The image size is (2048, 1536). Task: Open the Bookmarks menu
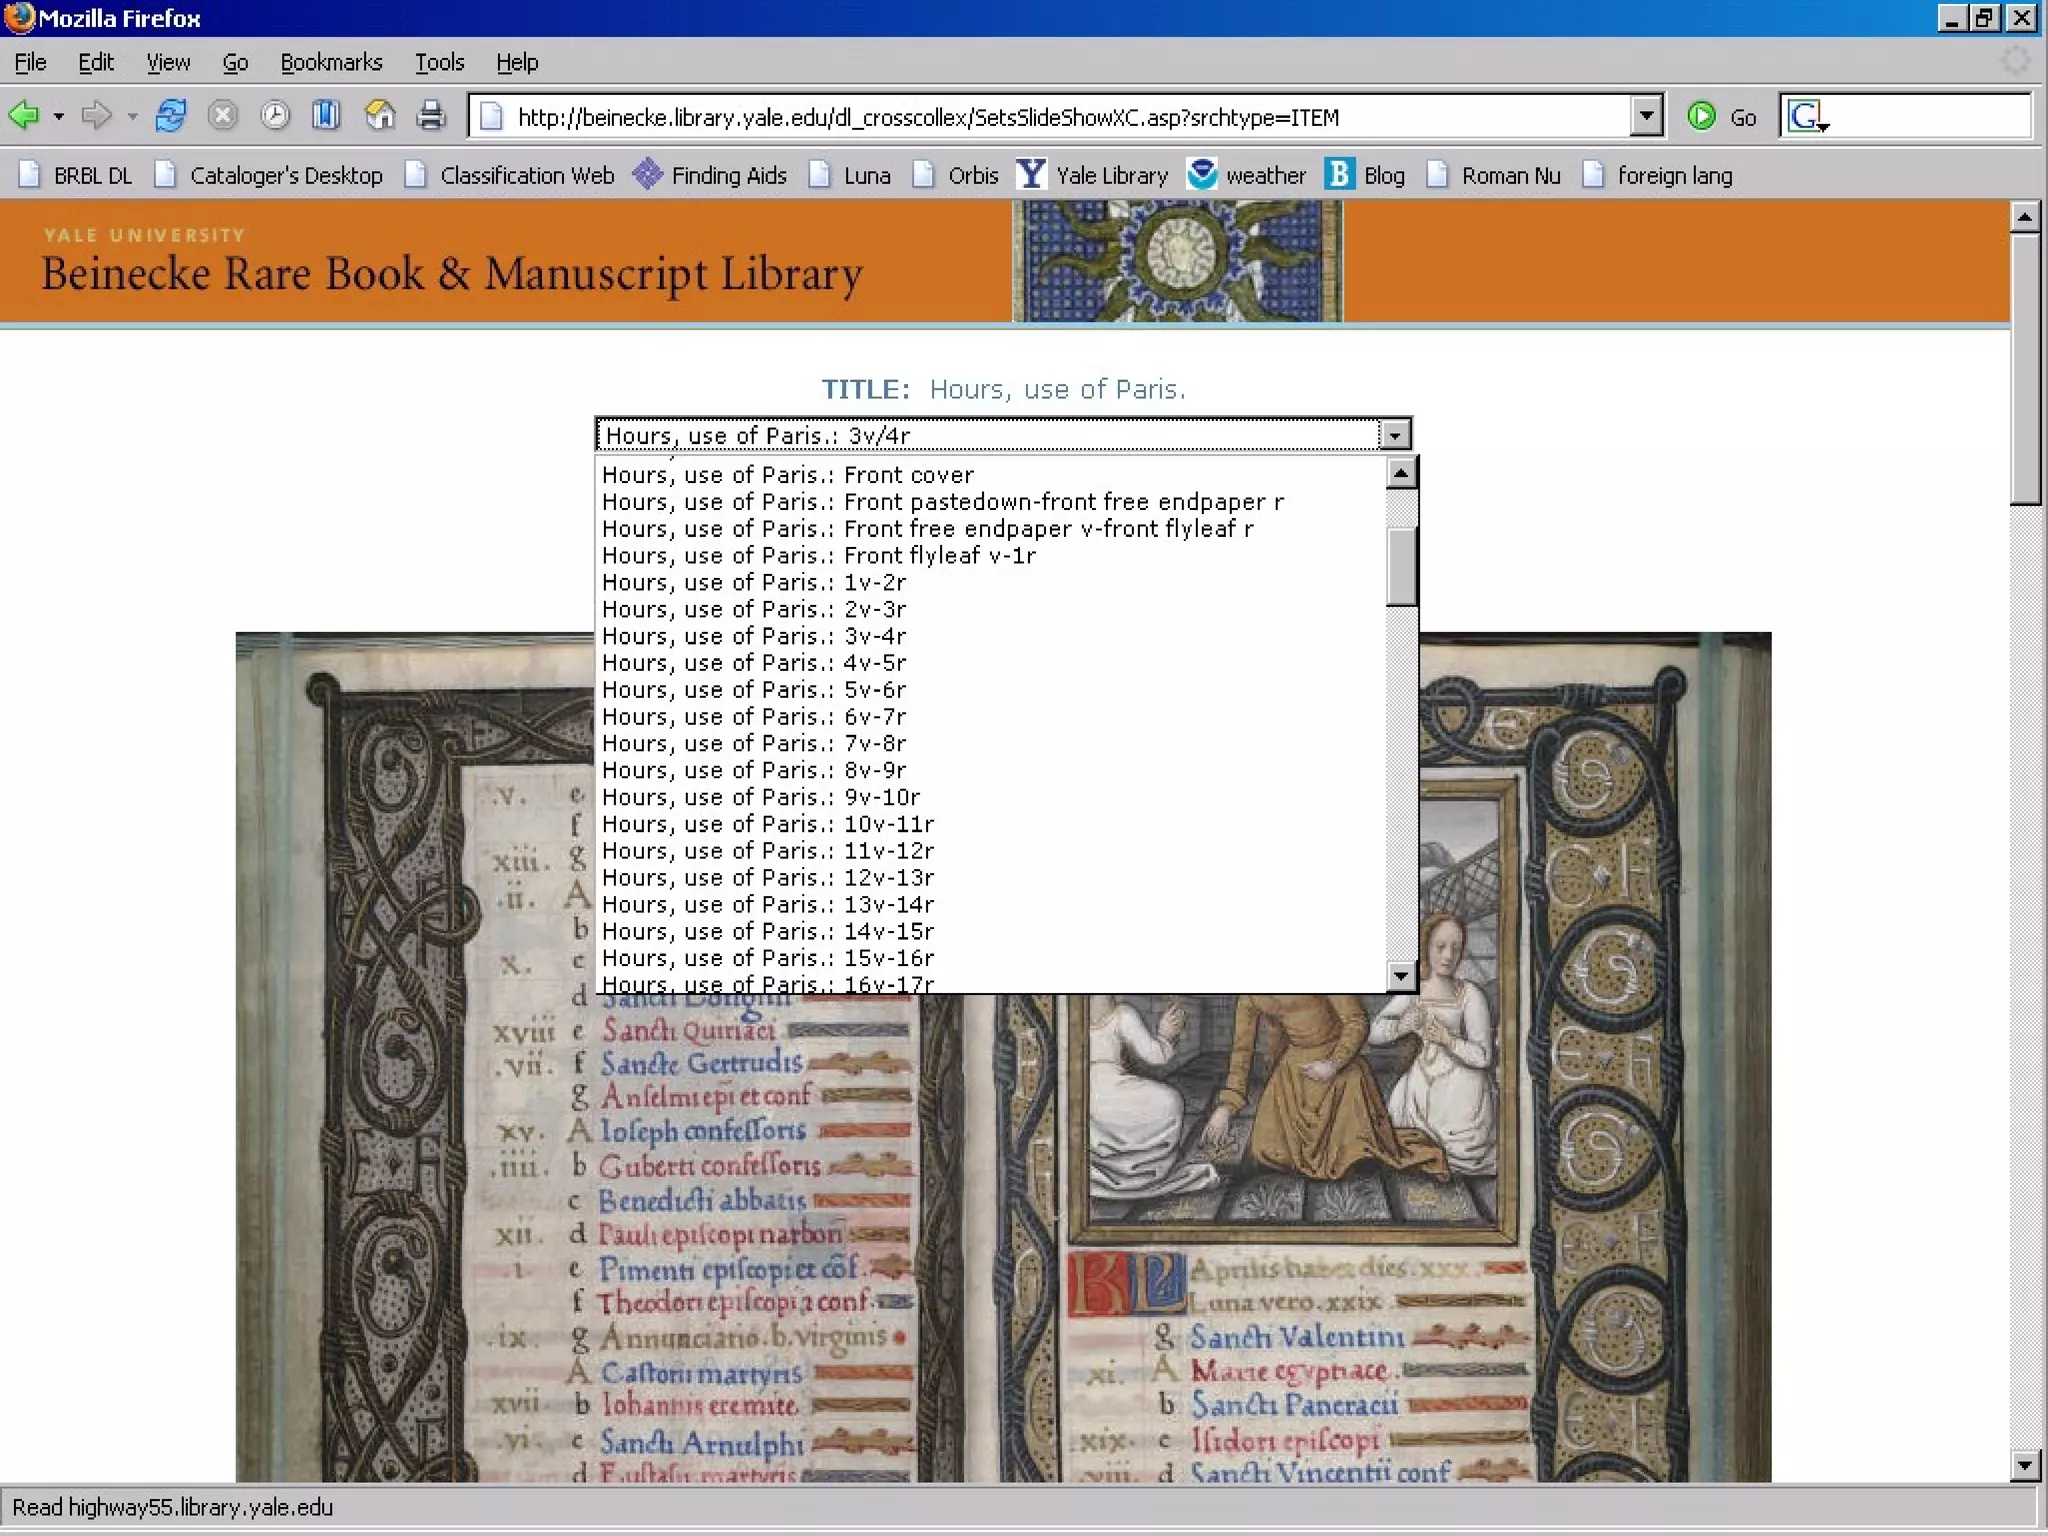[331, 62]
